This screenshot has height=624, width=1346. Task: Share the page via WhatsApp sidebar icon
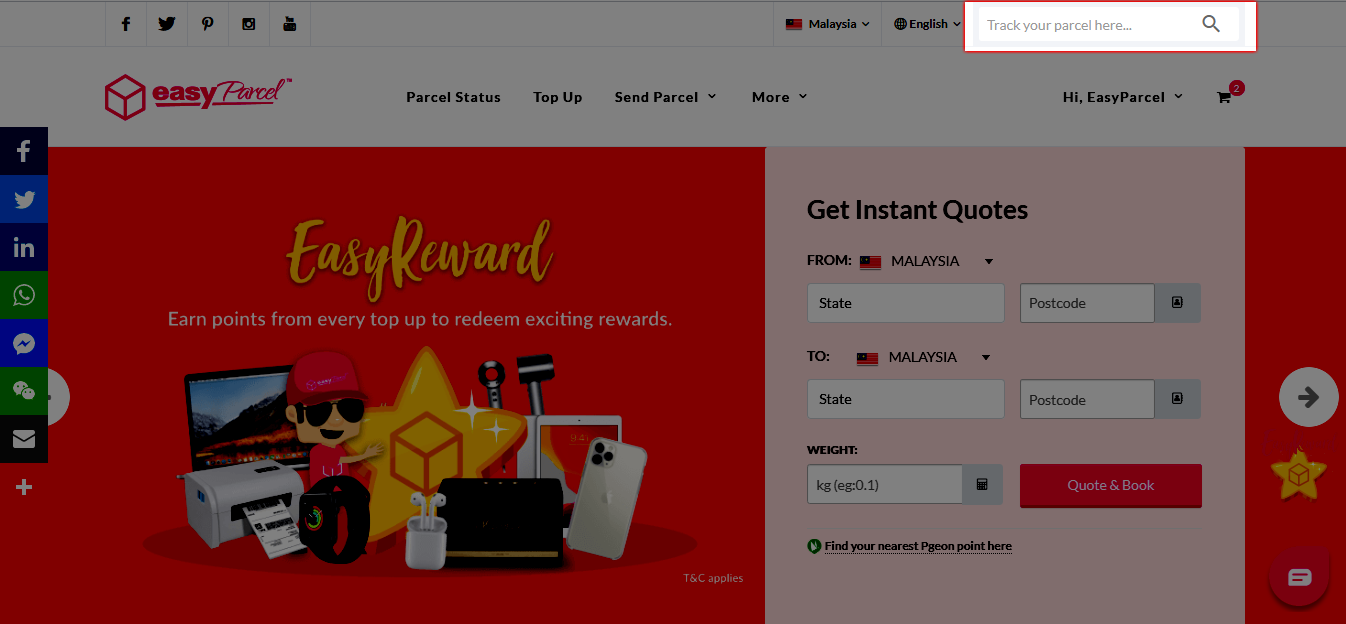point(24,295)
